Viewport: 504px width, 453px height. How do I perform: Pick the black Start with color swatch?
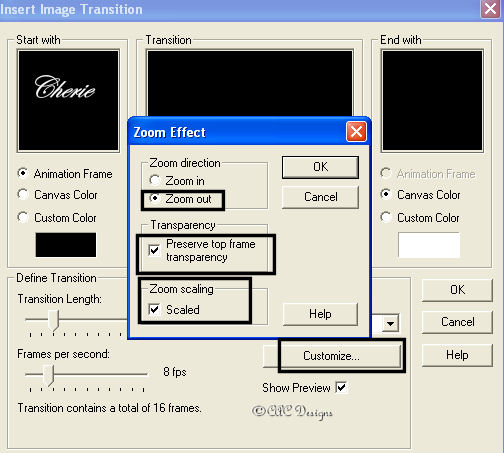click(66, 245)
